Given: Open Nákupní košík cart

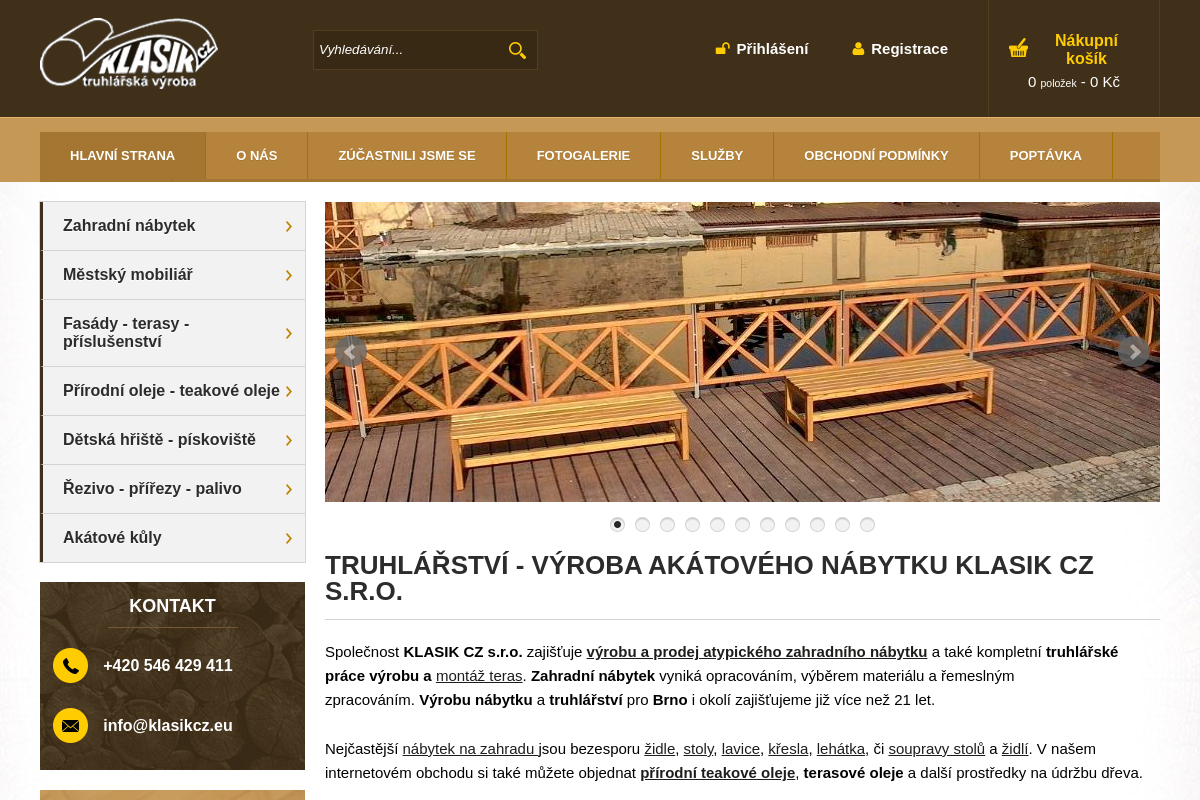Looking at the screenshot, I should coord(1086,49).
